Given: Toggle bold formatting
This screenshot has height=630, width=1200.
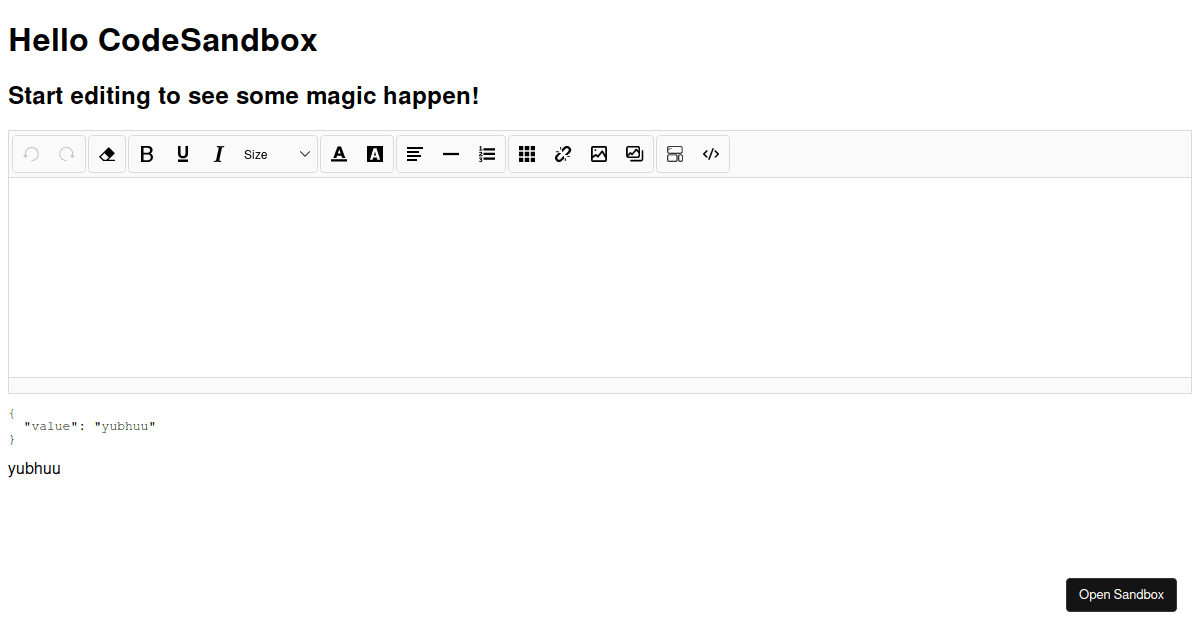Looking at the screenshot, I should click(147, 154).
